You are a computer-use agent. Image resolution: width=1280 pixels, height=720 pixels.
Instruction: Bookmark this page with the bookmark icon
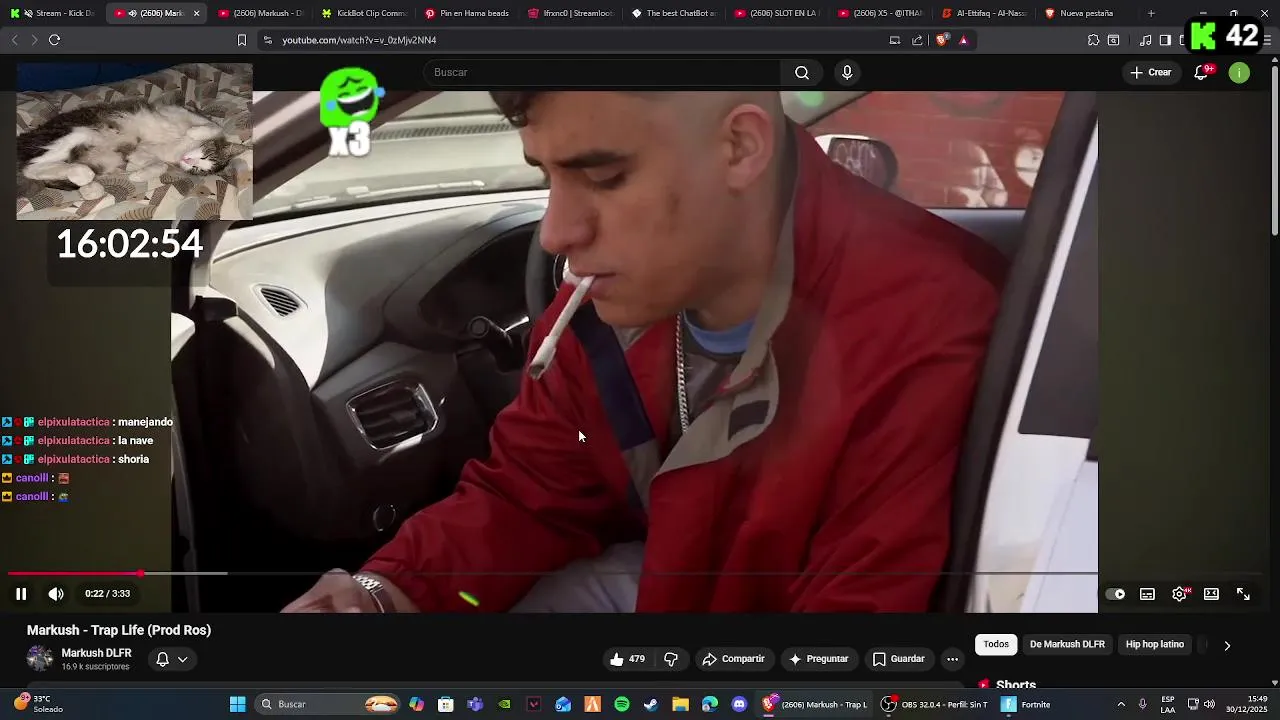coord(241,40)
